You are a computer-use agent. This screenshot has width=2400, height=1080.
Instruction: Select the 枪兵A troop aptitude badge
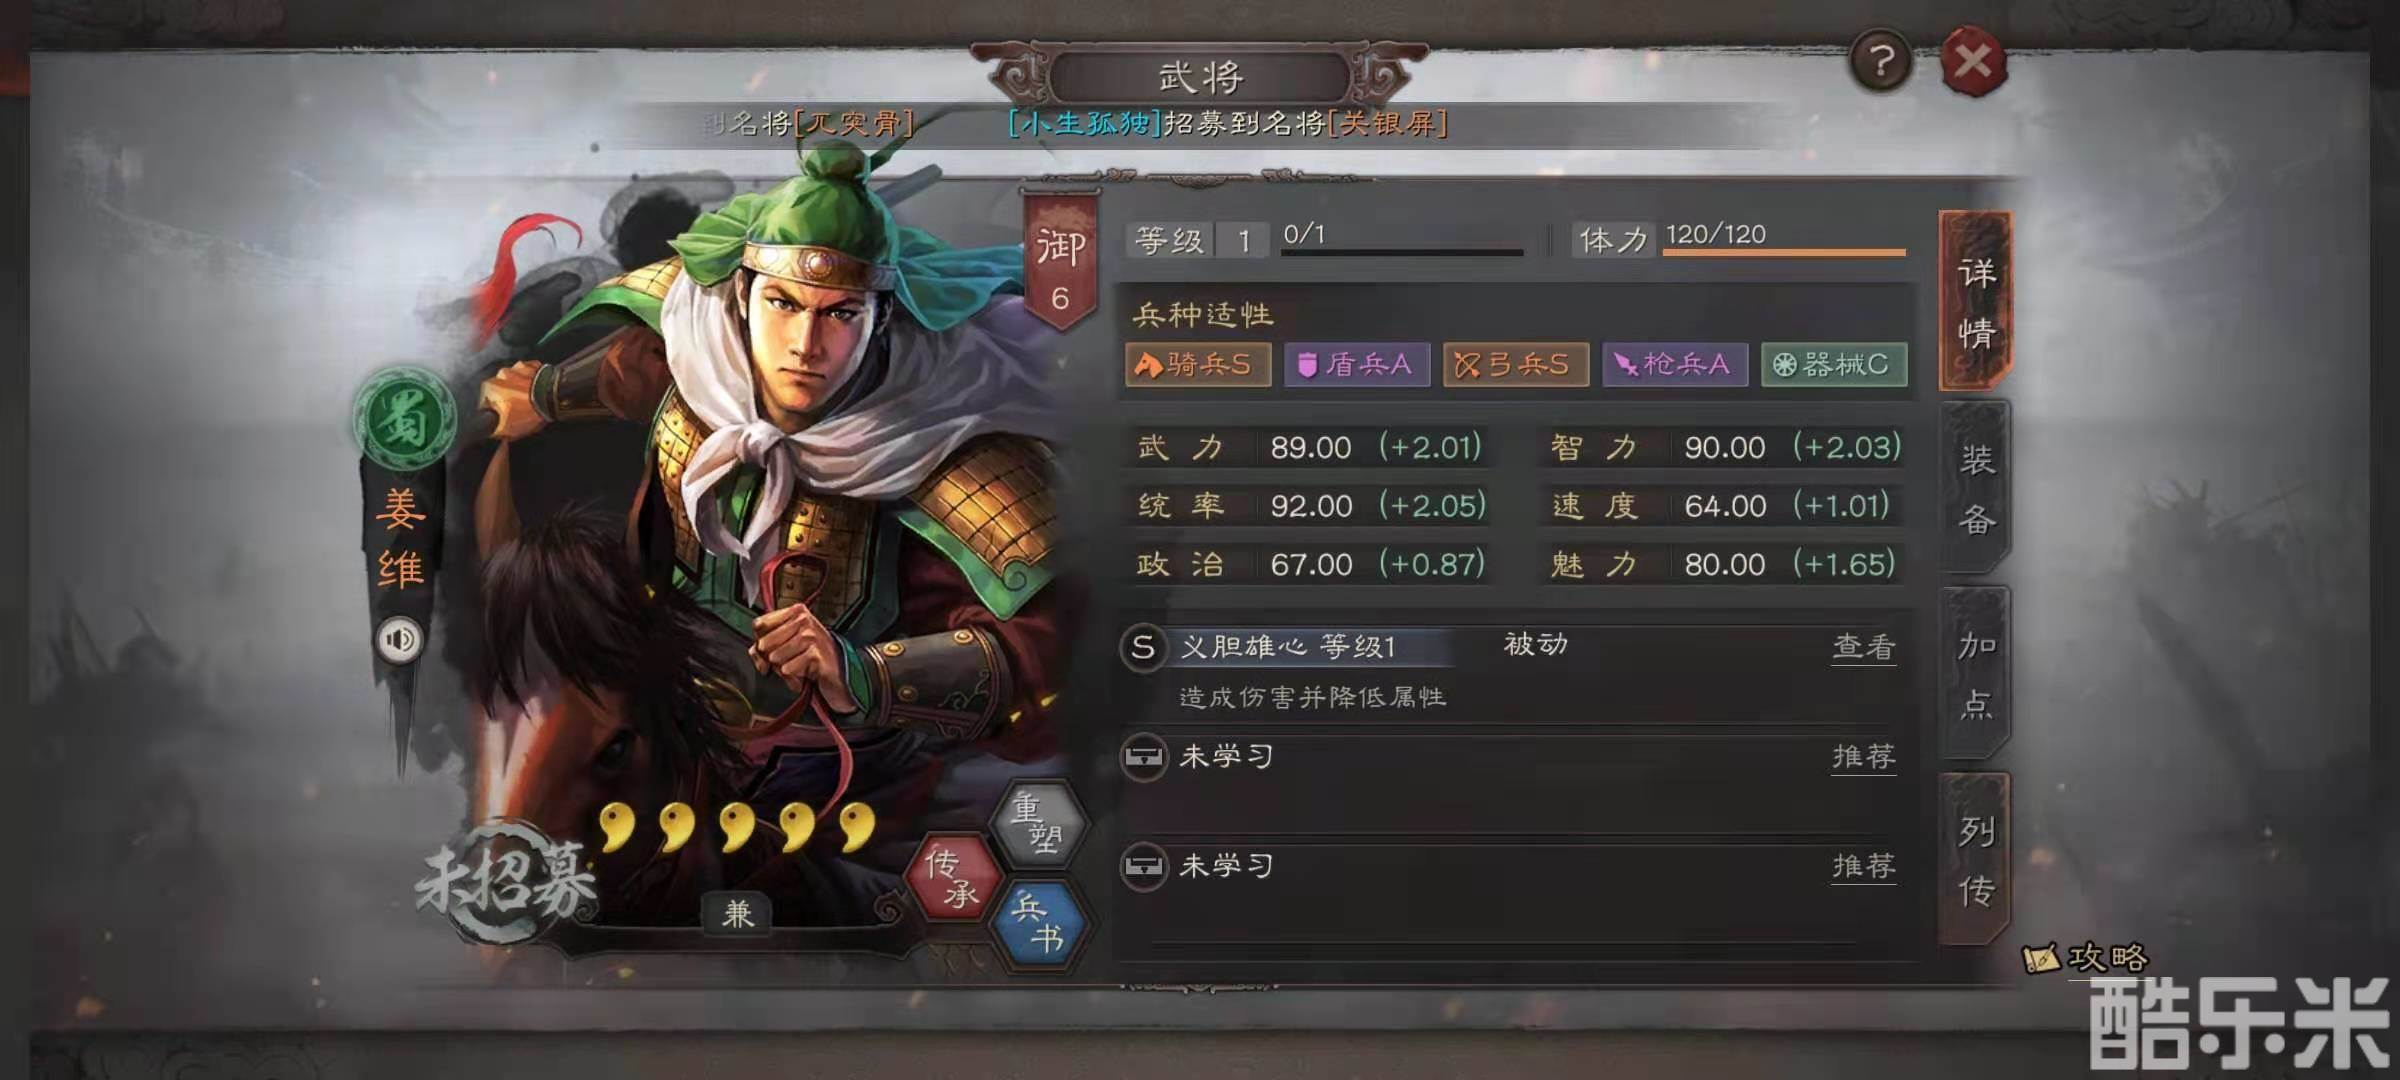[x=1675, y=364]
